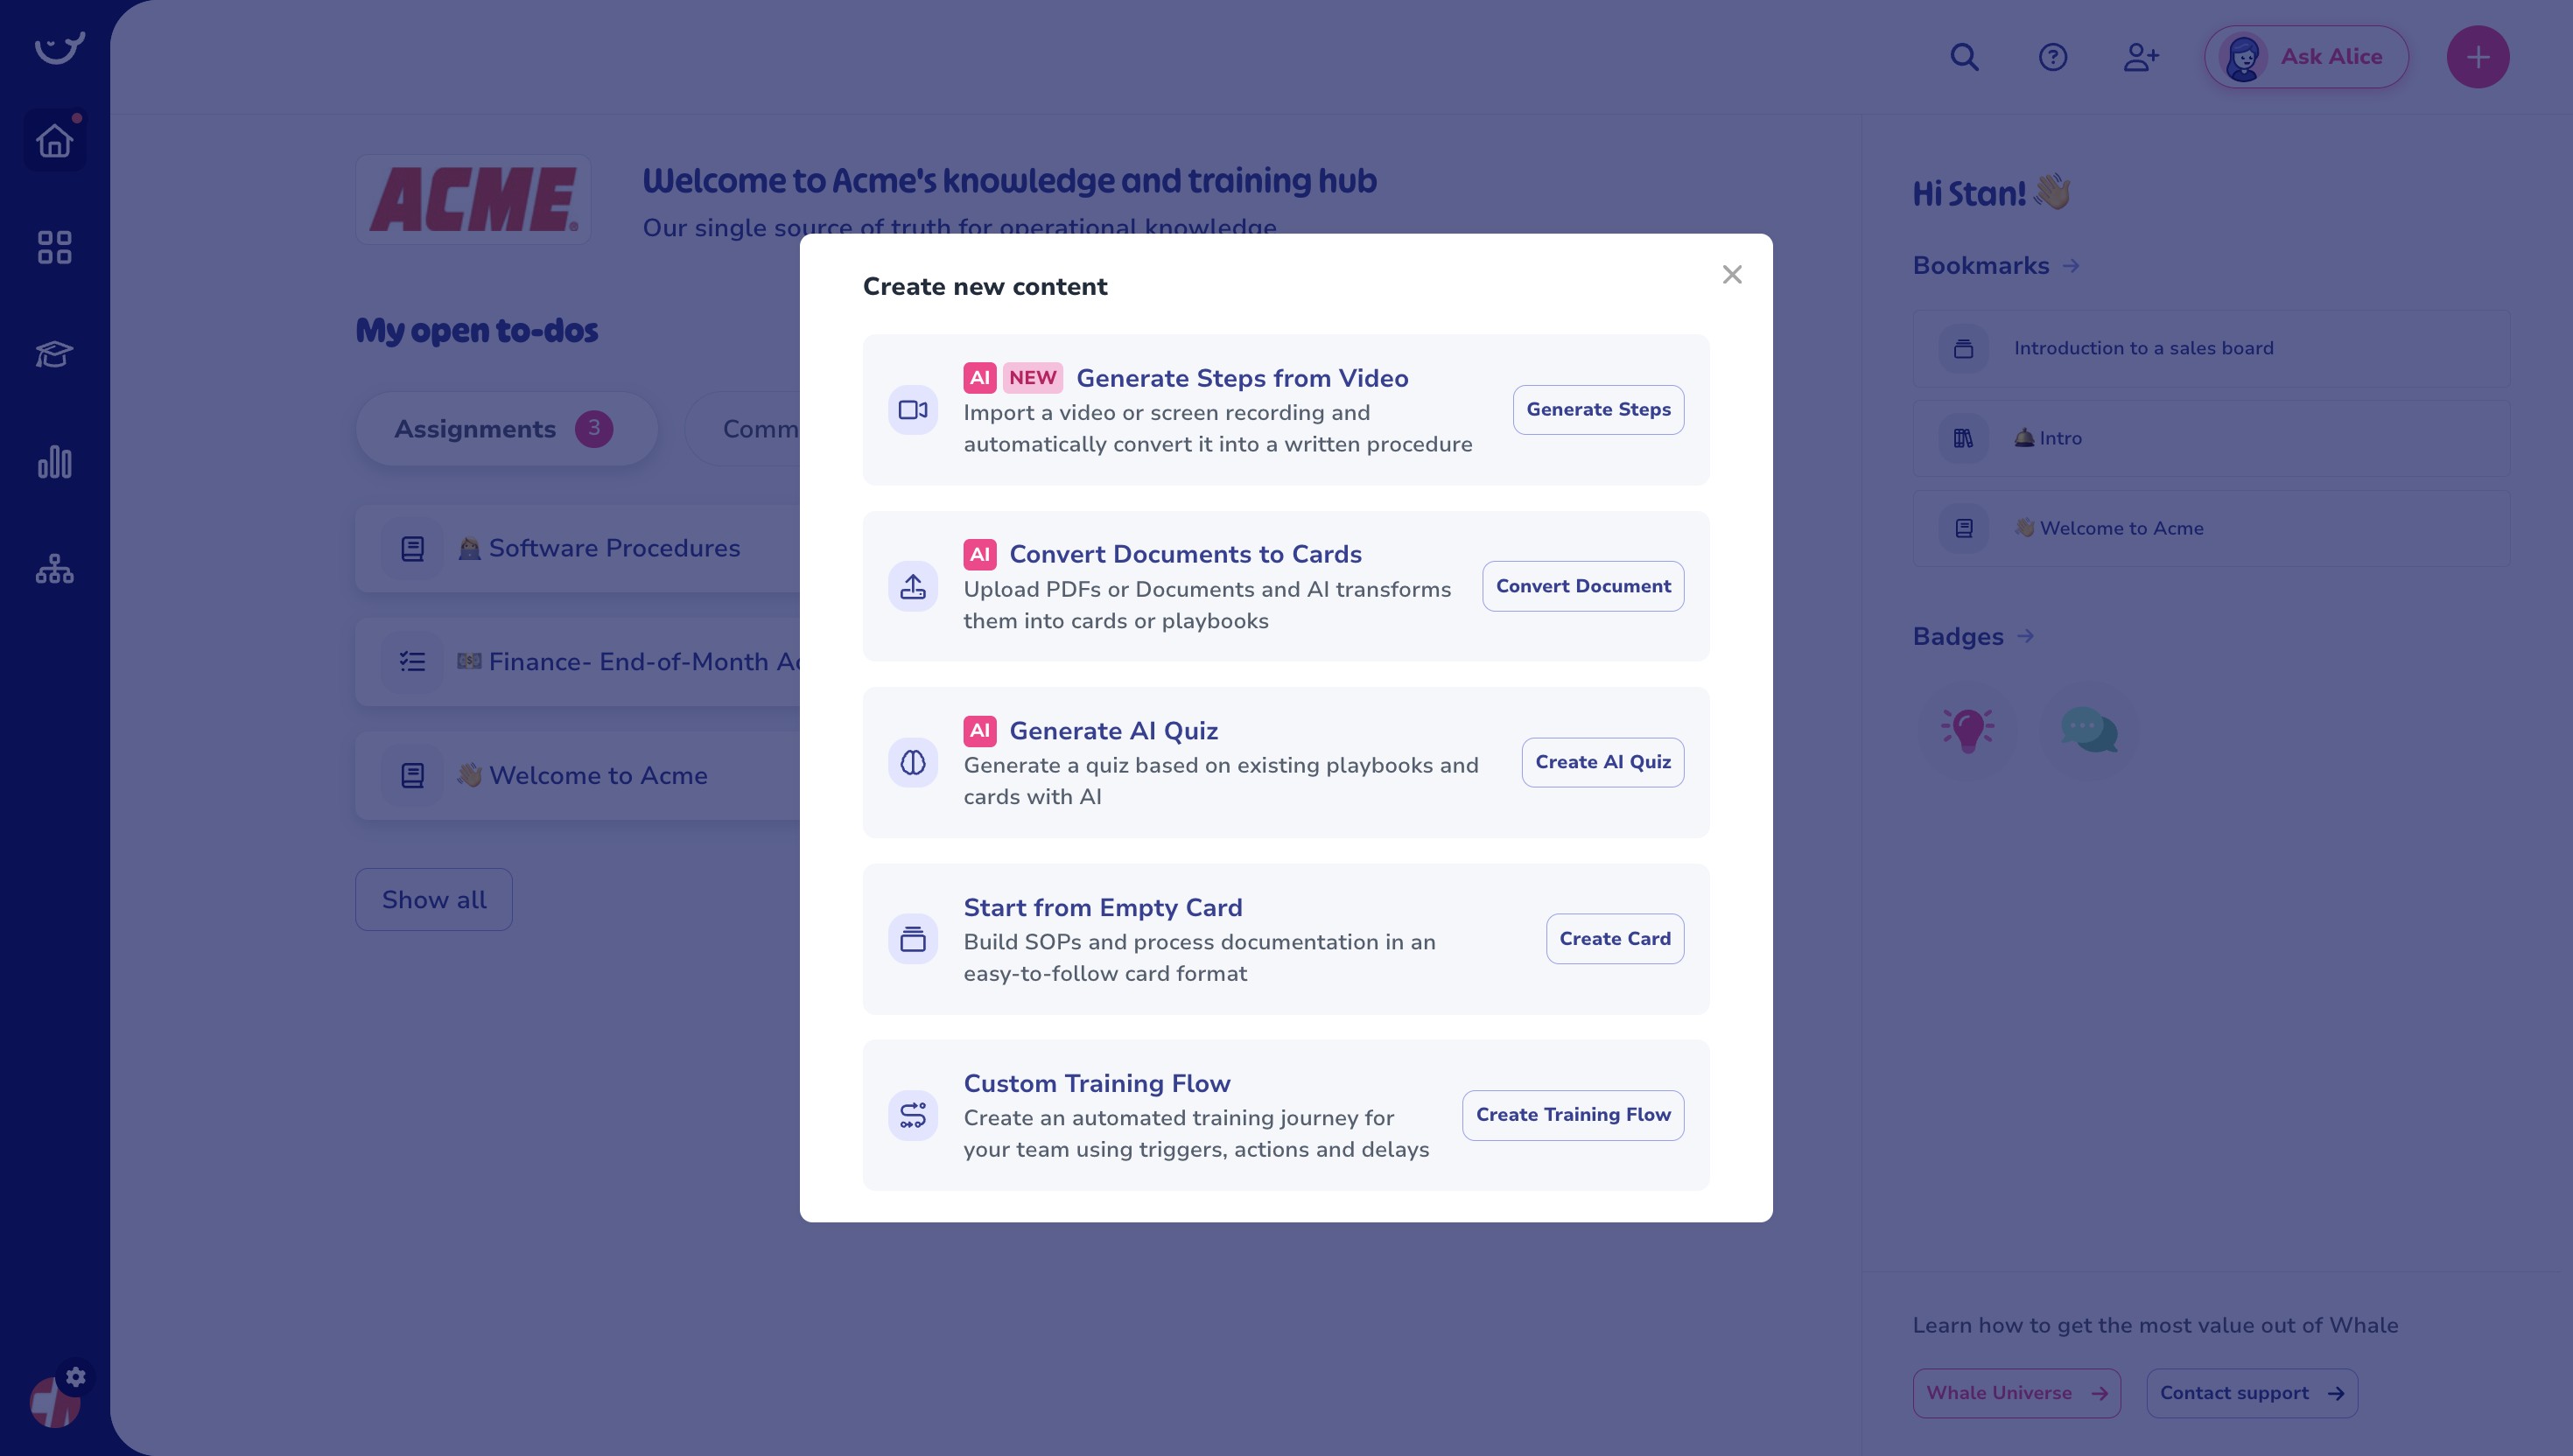This screenshot has width=2573, height=1456.
Task: Click Custom Training Flow title
Action: 1096,1083
